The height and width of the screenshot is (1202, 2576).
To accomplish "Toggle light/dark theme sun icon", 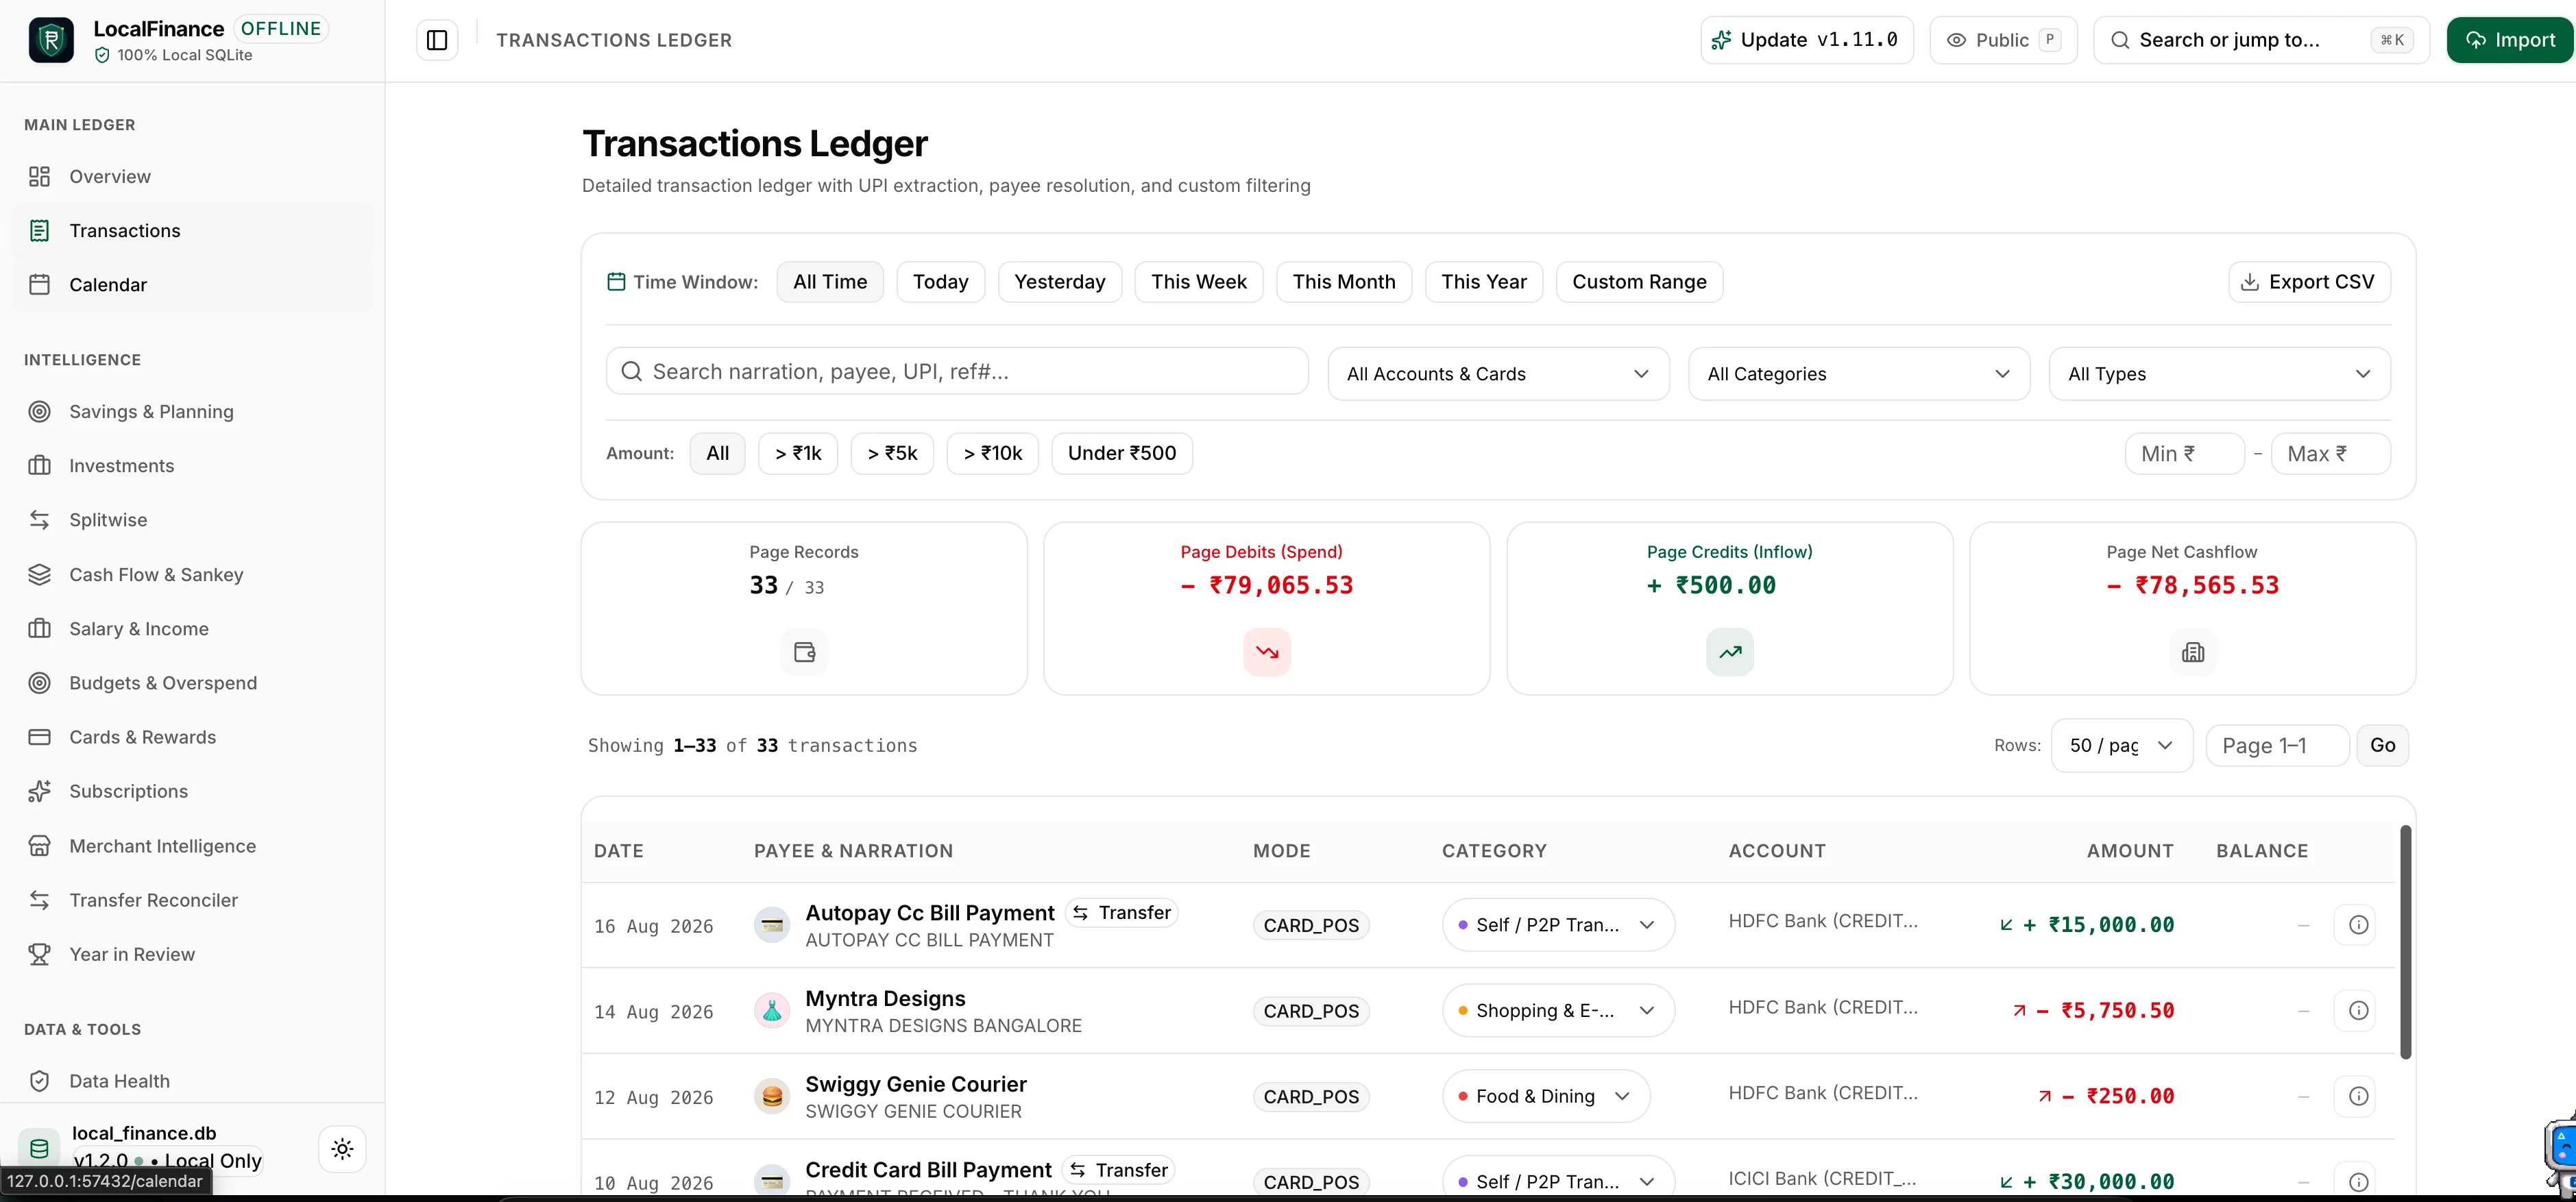I will coord(342,1148).
